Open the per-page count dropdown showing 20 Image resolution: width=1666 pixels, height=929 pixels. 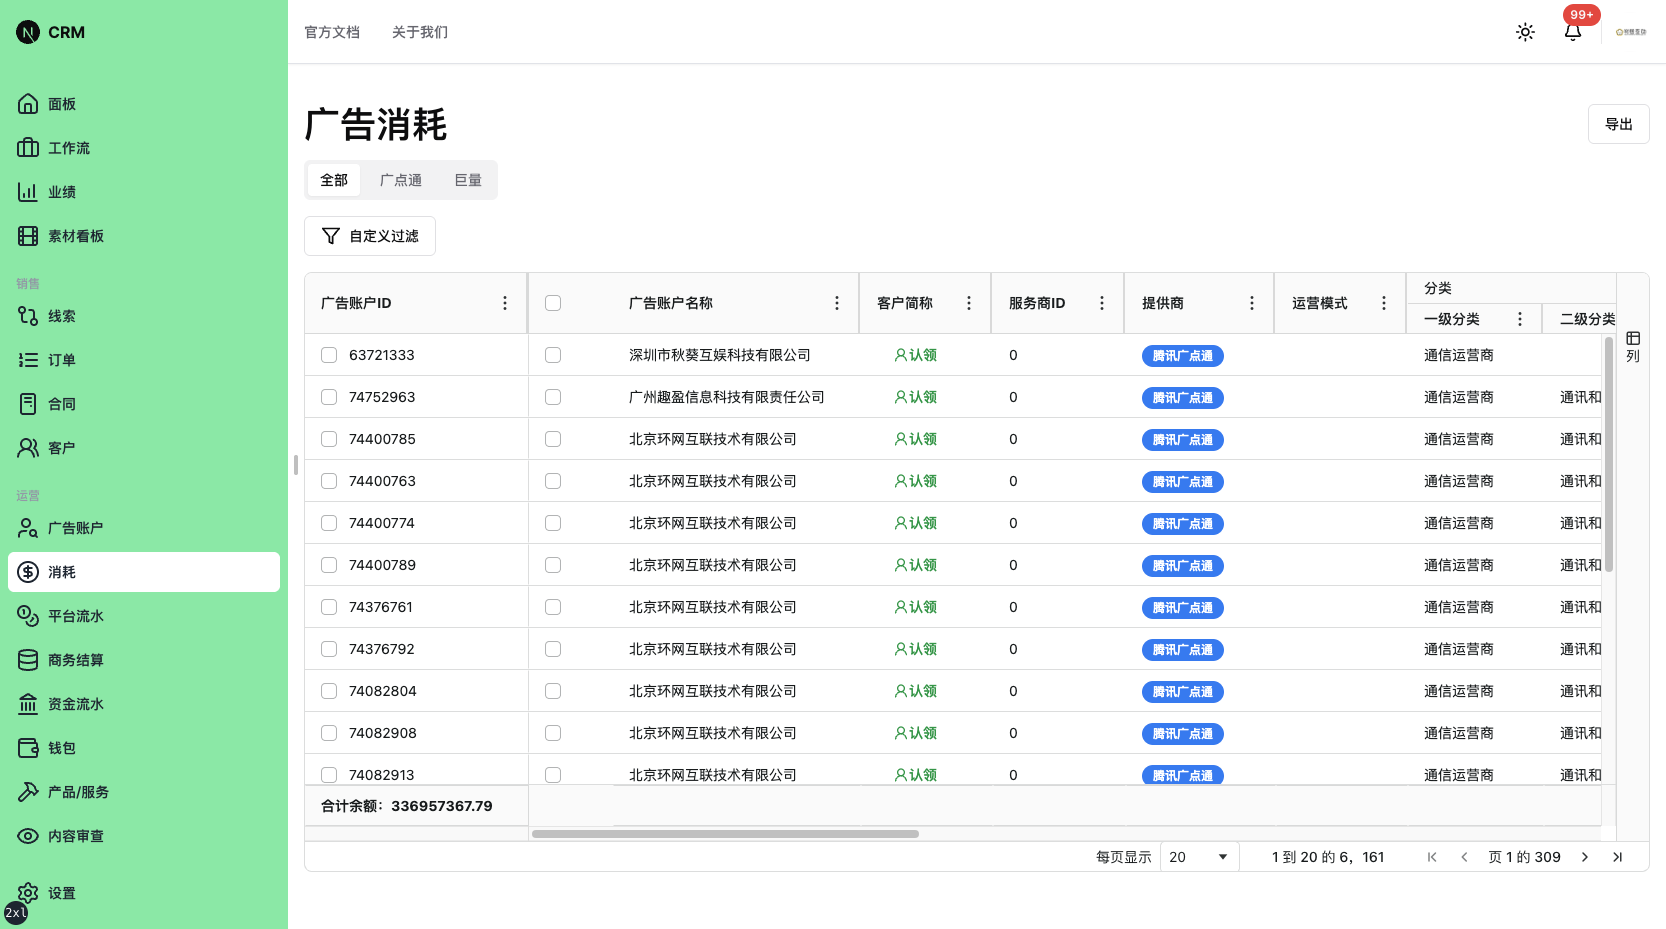1198,857
